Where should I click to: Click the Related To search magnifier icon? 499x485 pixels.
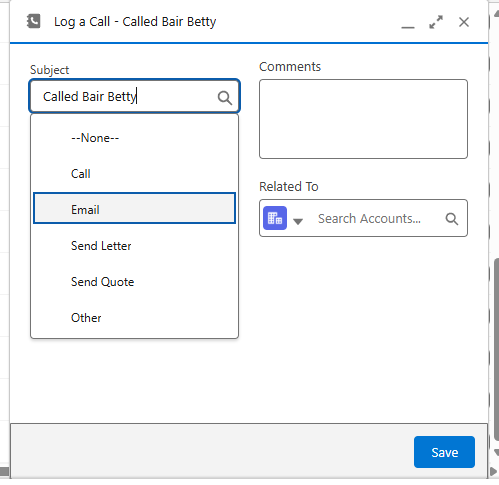(452, 219)
